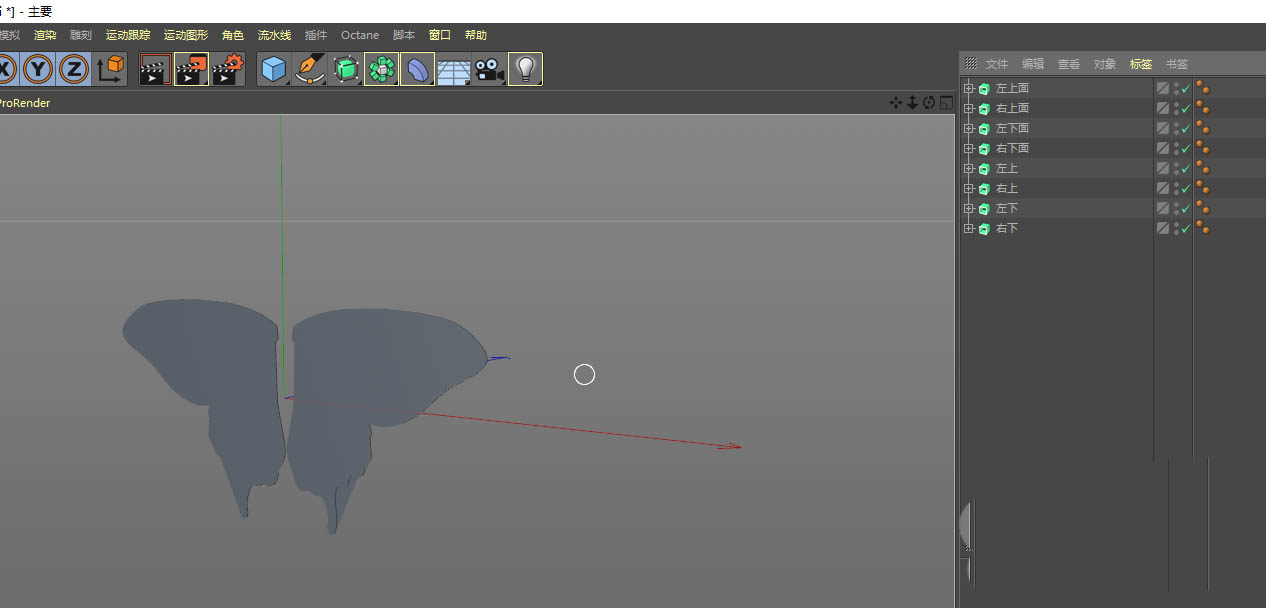
Task: Disable 左下面 generator green checkmark
Action: click(x=1186, y=129)
